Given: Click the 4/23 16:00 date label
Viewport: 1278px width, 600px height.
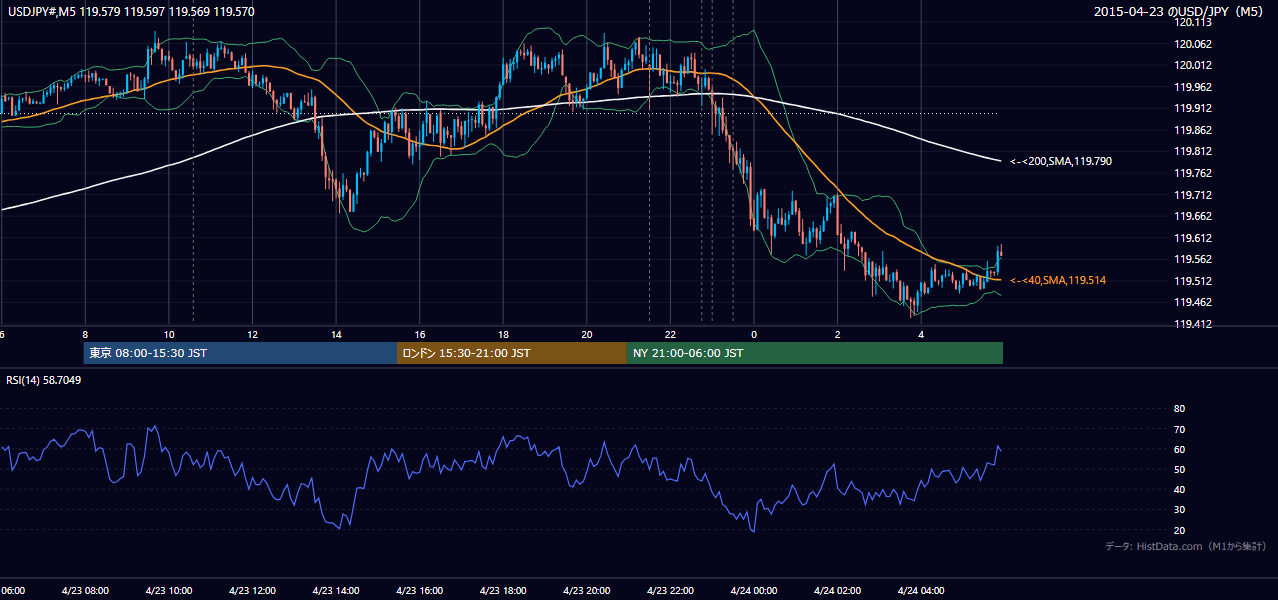Looking at the screenshot, I should pos(419,590).
